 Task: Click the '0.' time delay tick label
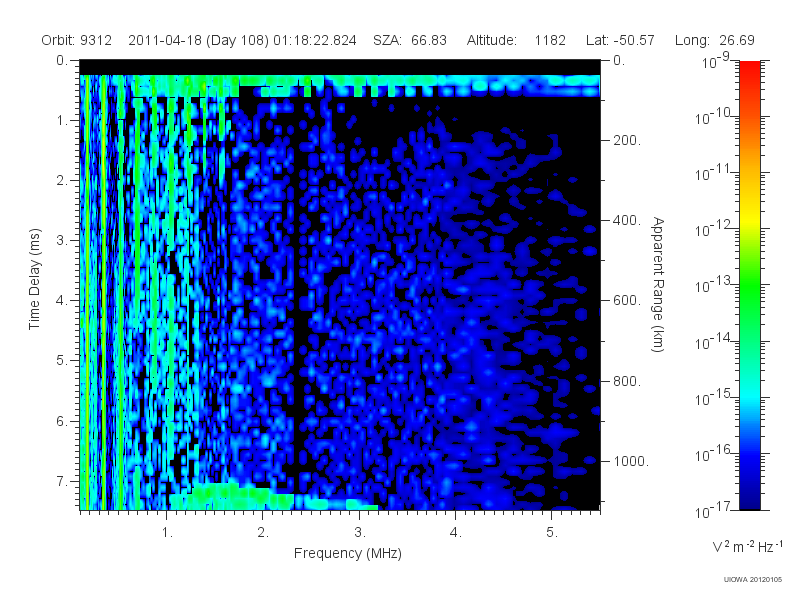point(62,61)
